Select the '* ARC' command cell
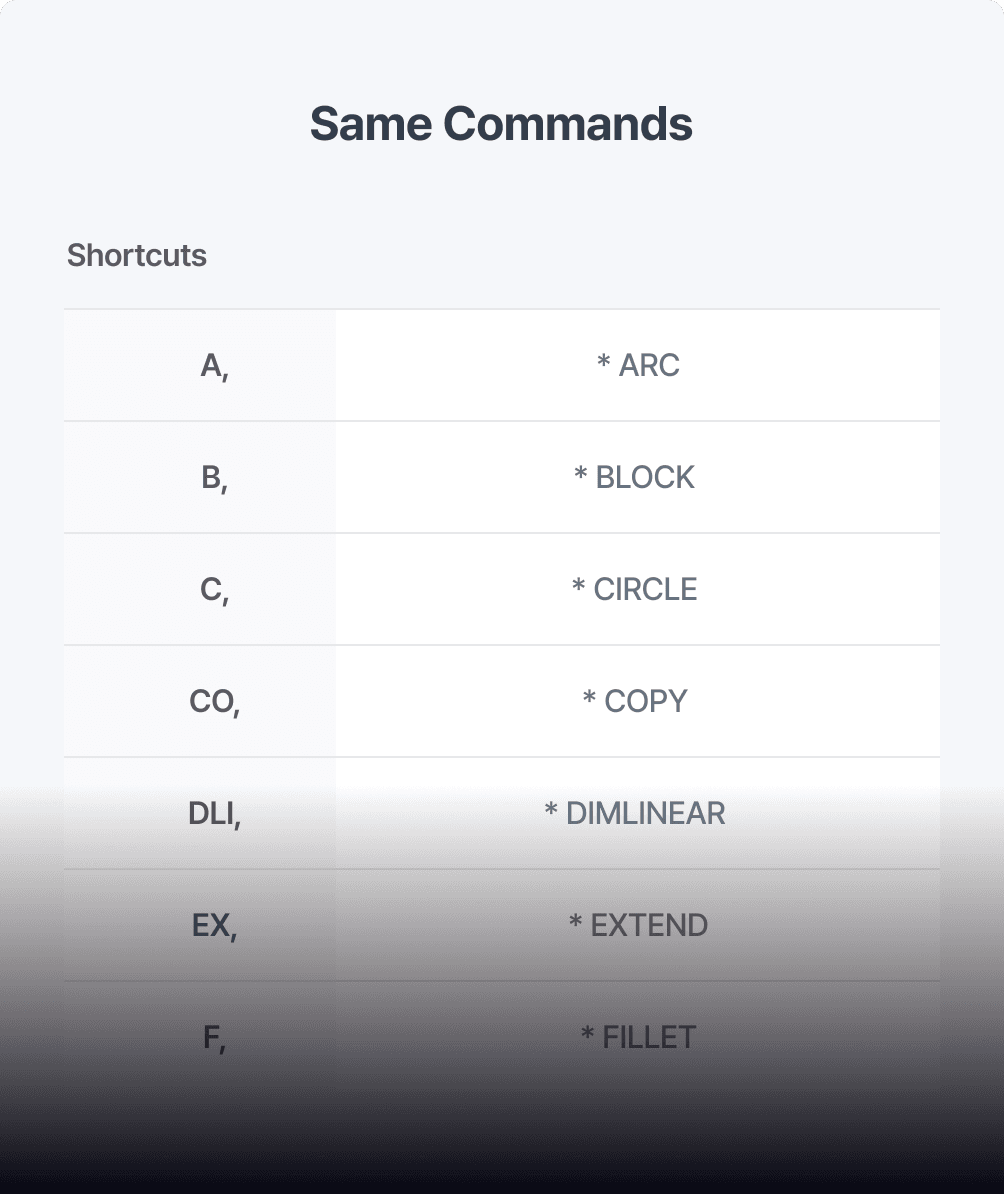1004x1194 pixels. pos(638,366)
